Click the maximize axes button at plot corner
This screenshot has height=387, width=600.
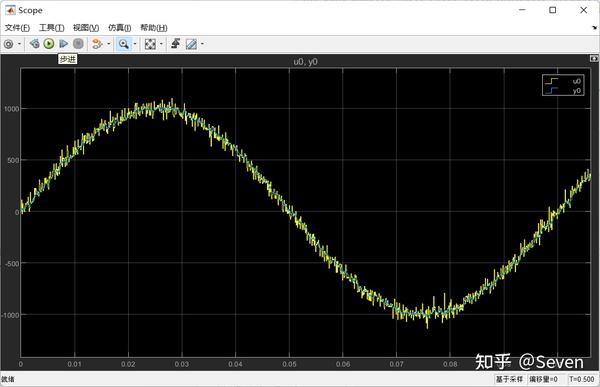[594, 59]
